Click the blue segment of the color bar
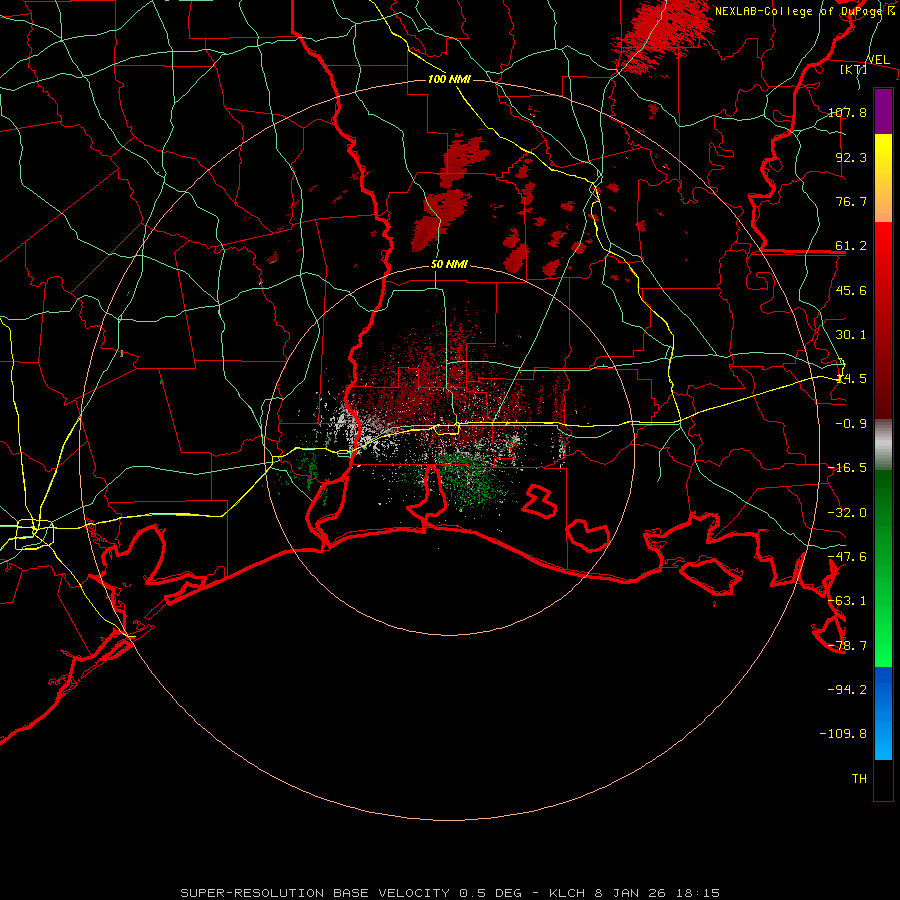 tap(883, 713)
